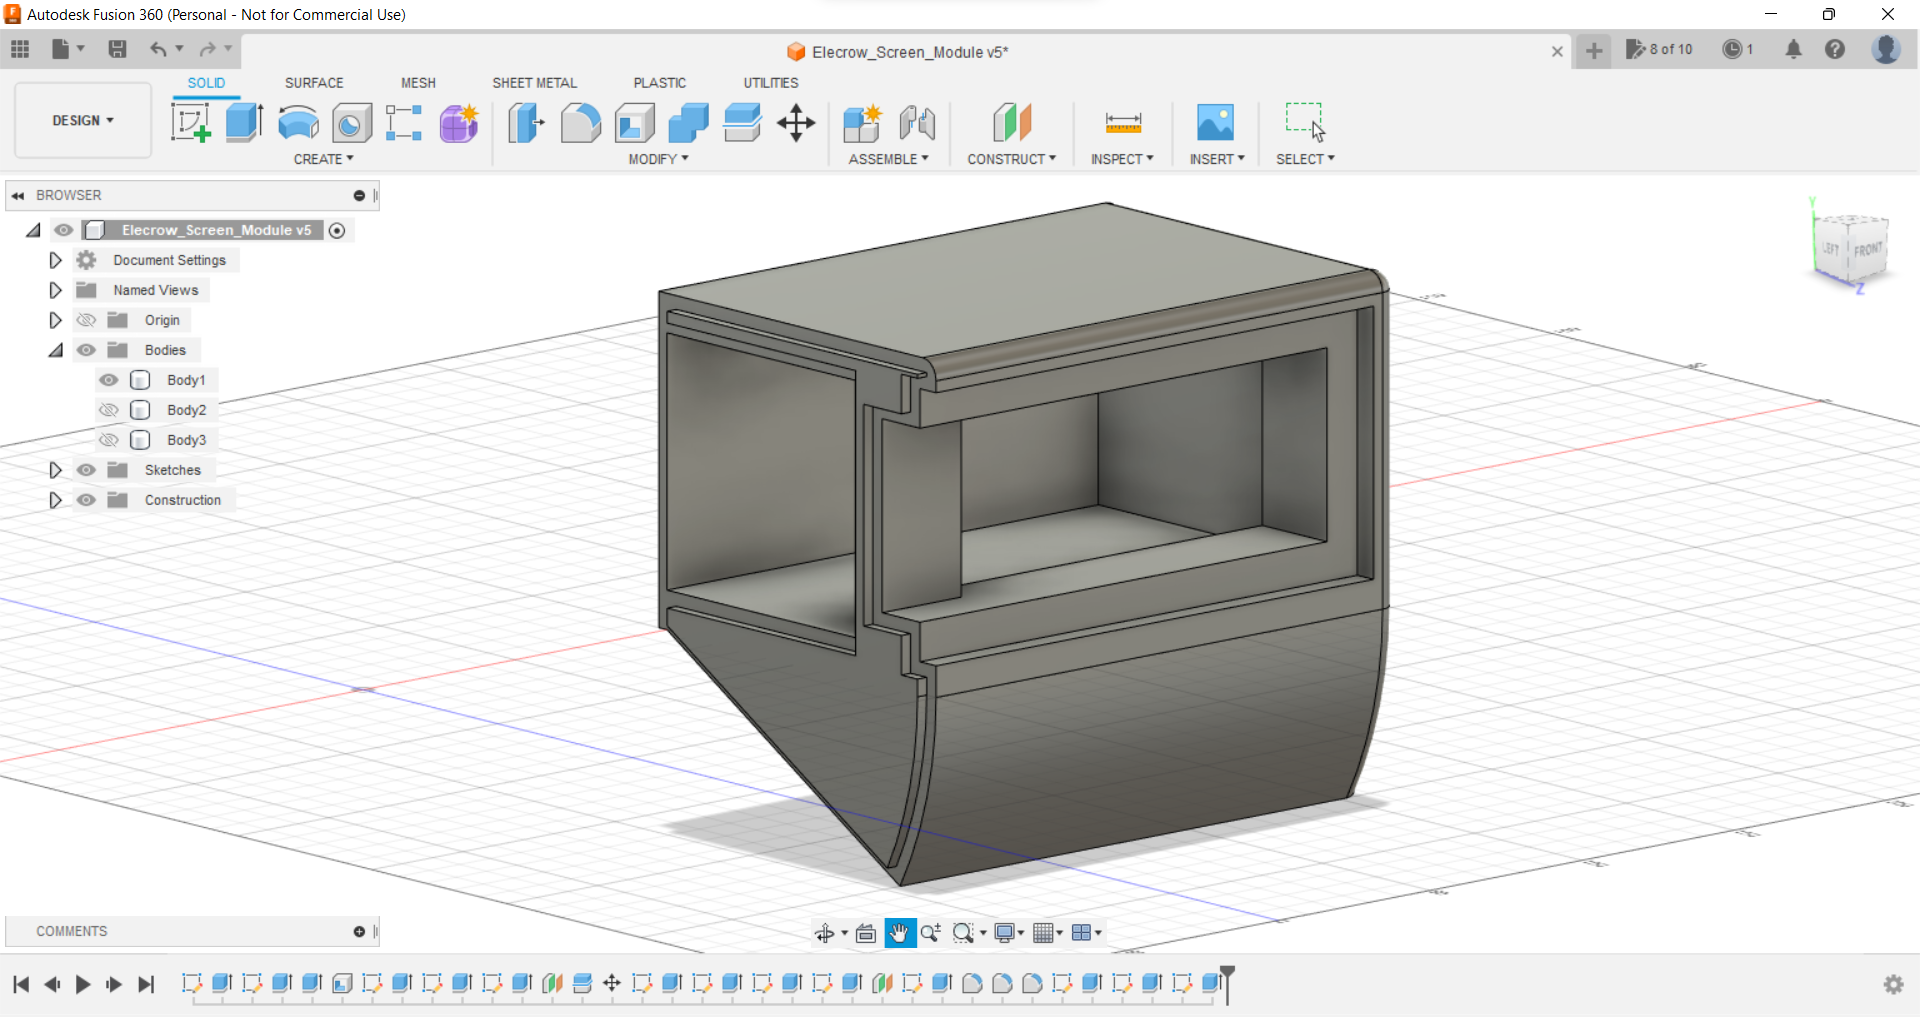Screen dimensions: 1920x1017
Task: Hide Body1 using its eye icon
Action: (x=109, y=380)
